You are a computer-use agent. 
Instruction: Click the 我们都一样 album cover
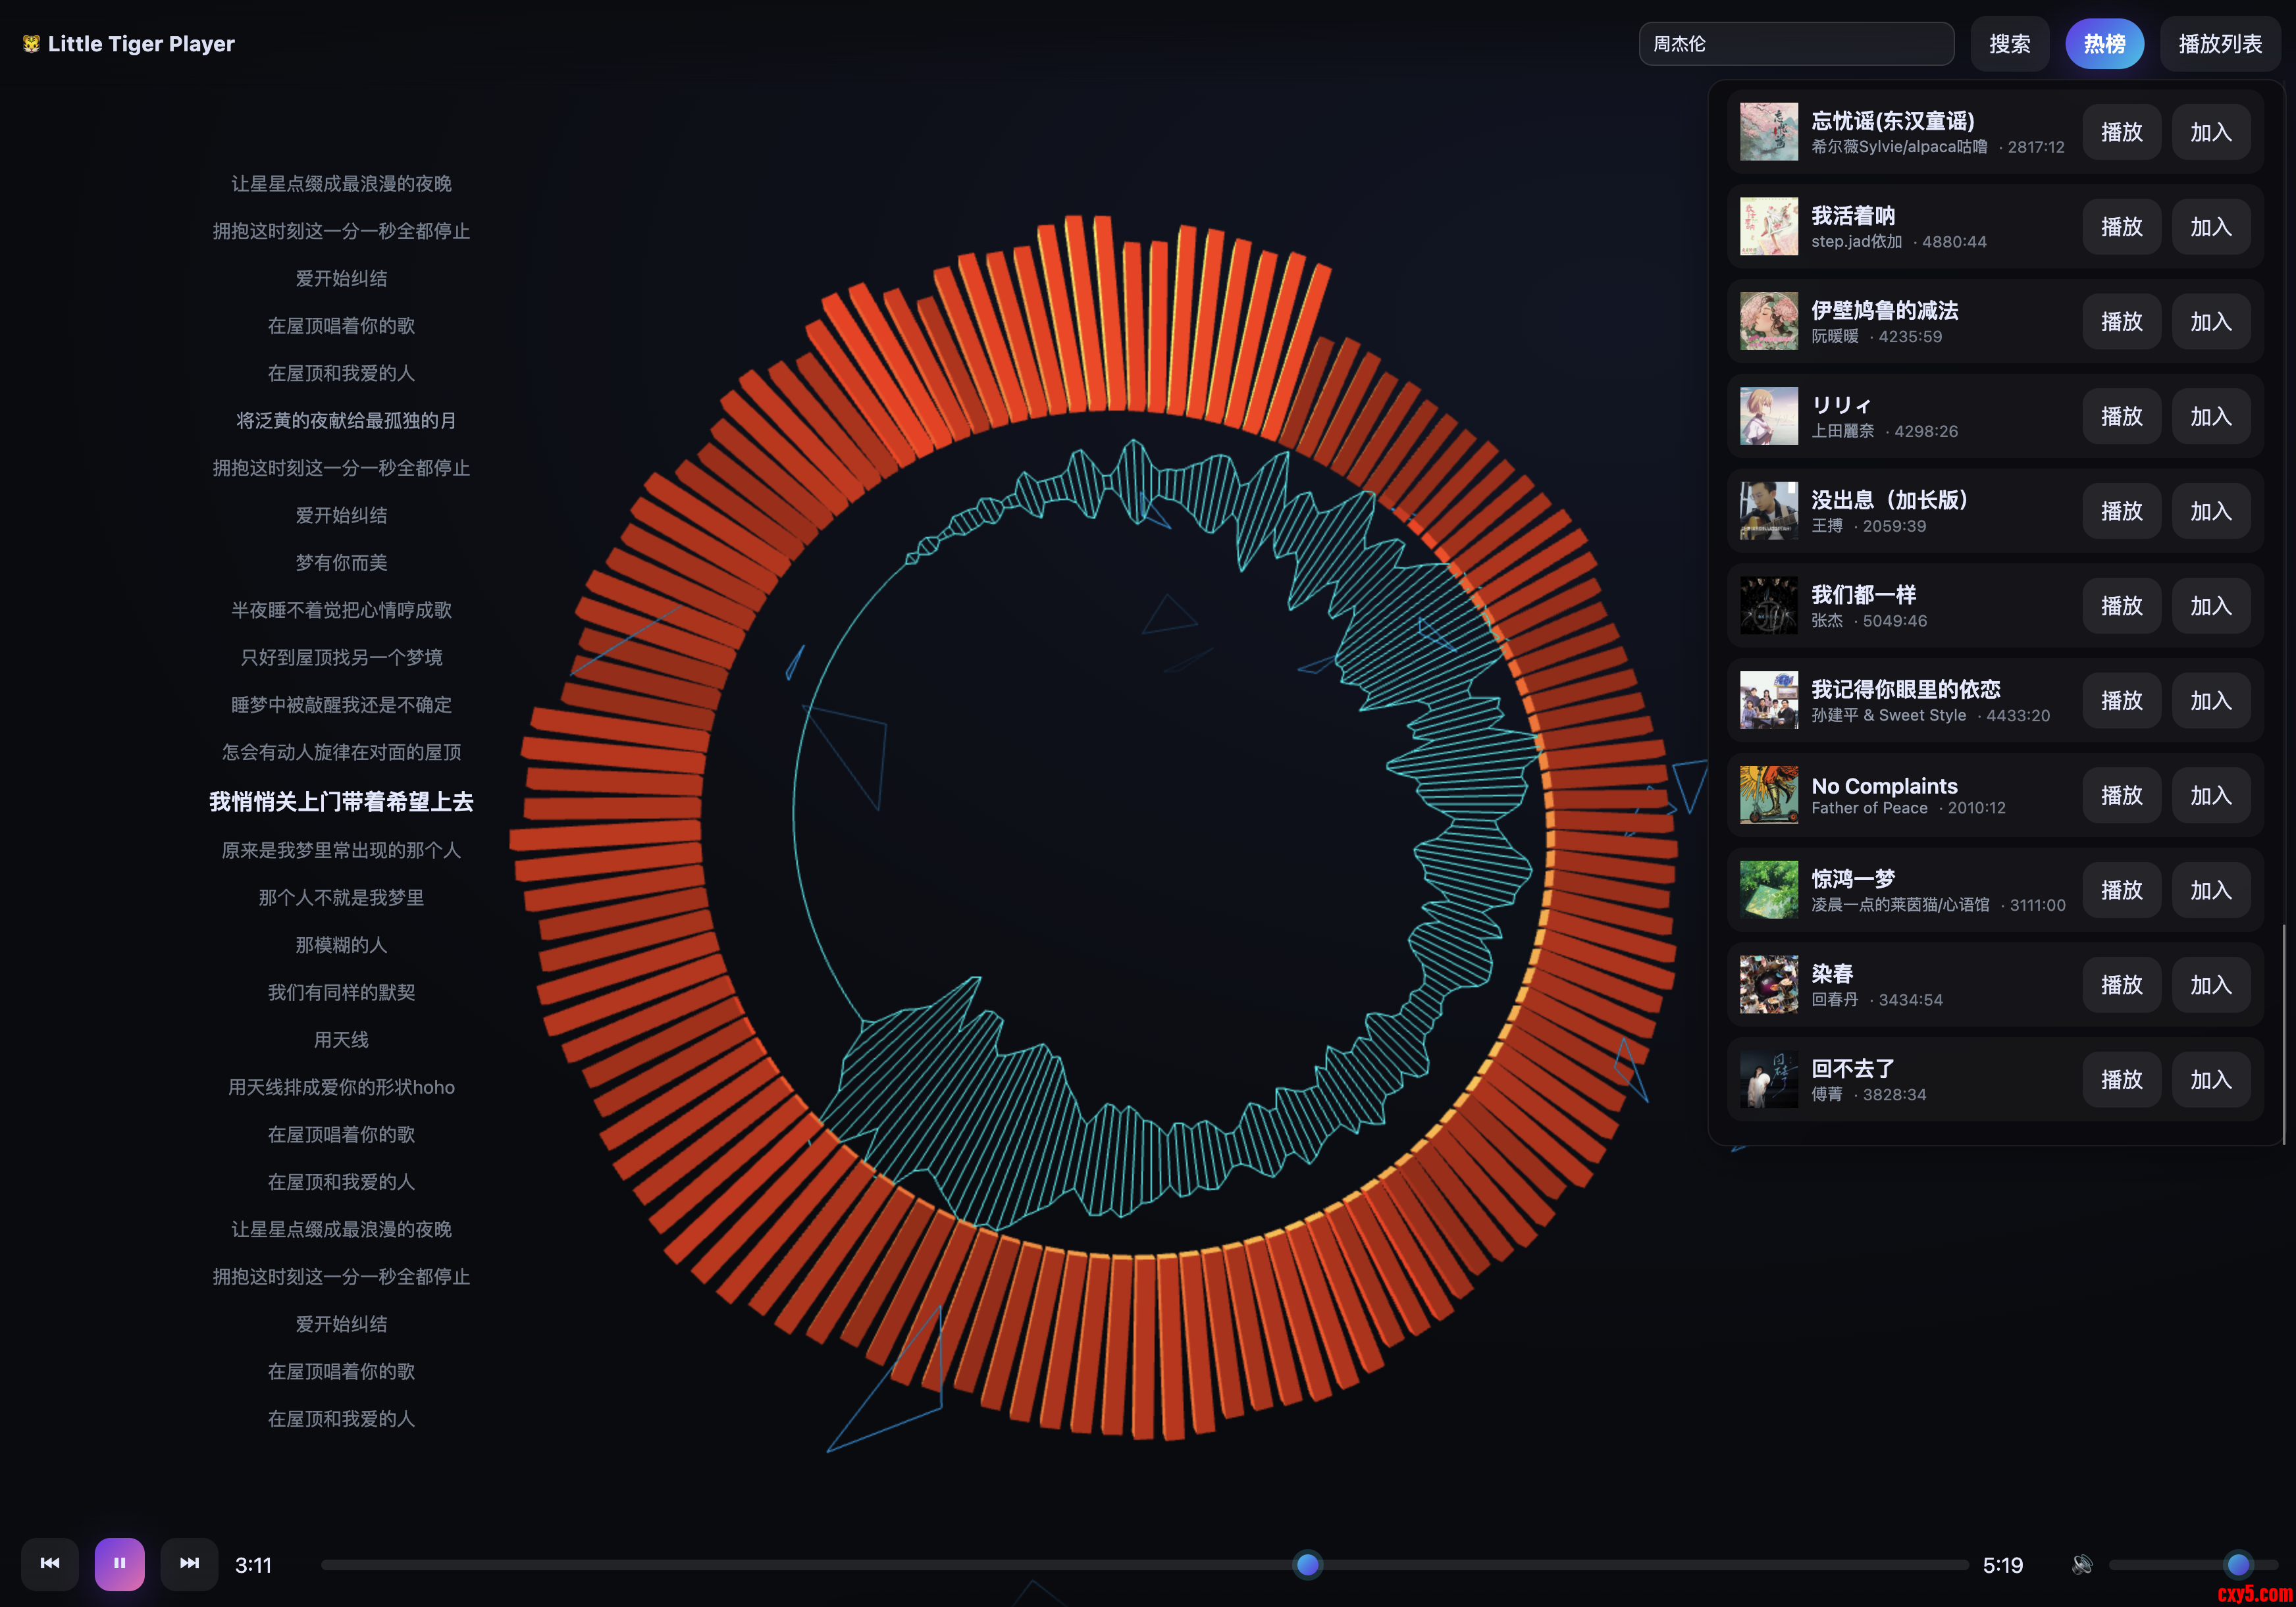tap(1768, 606)
